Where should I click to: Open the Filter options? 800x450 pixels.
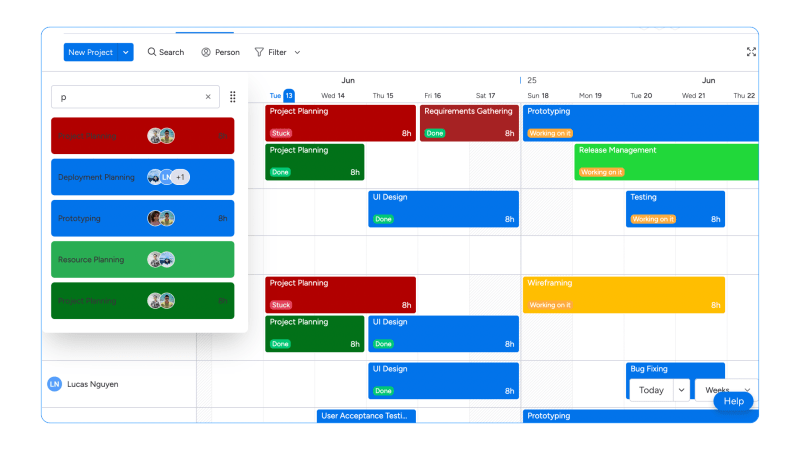[271, 52]
